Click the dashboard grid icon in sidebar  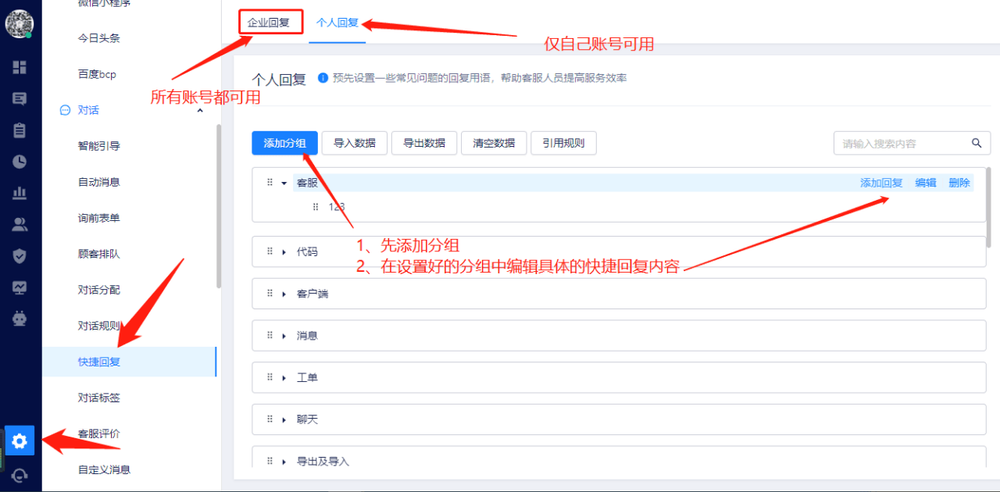point(19,67)
